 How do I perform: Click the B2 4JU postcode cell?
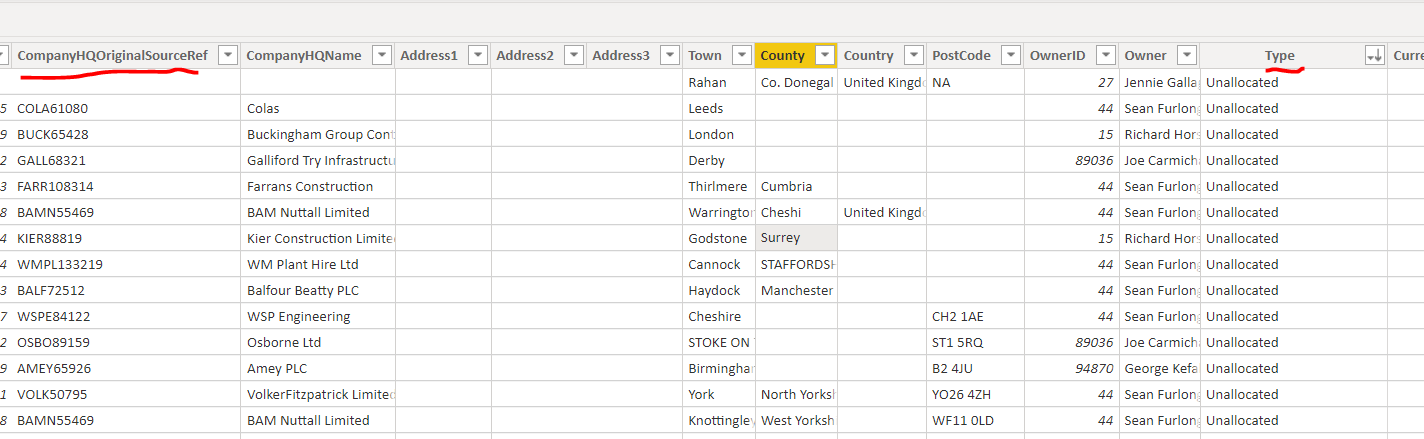click(975, 368)
